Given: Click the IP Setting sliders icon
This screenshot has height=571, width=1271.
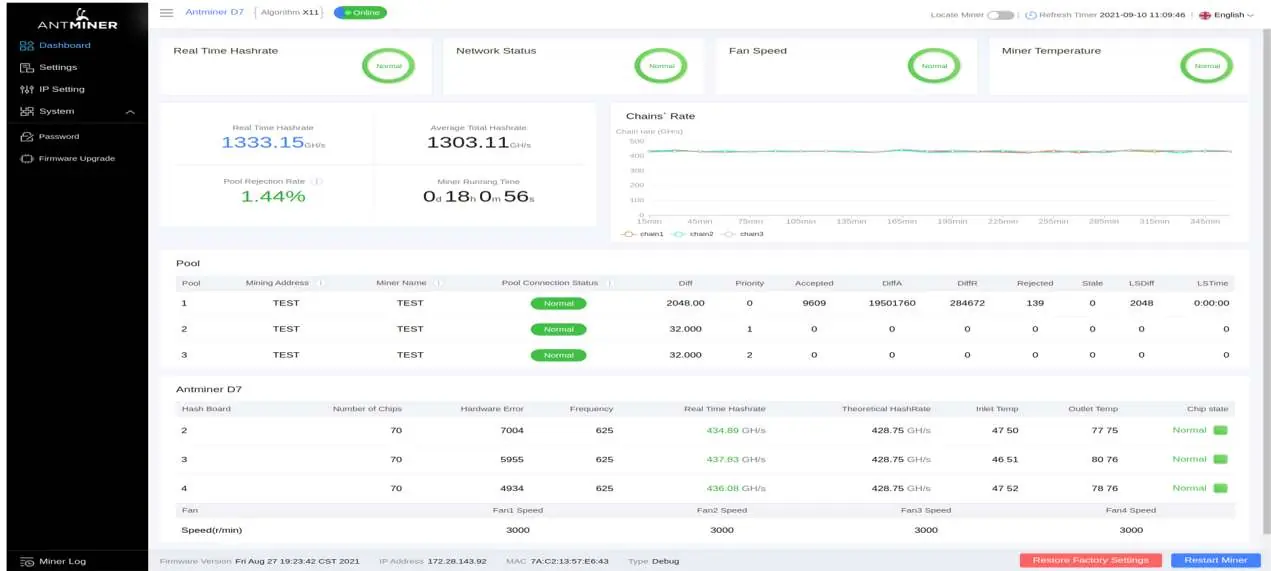Looking at the screenshot, I should tap(27, 89).
